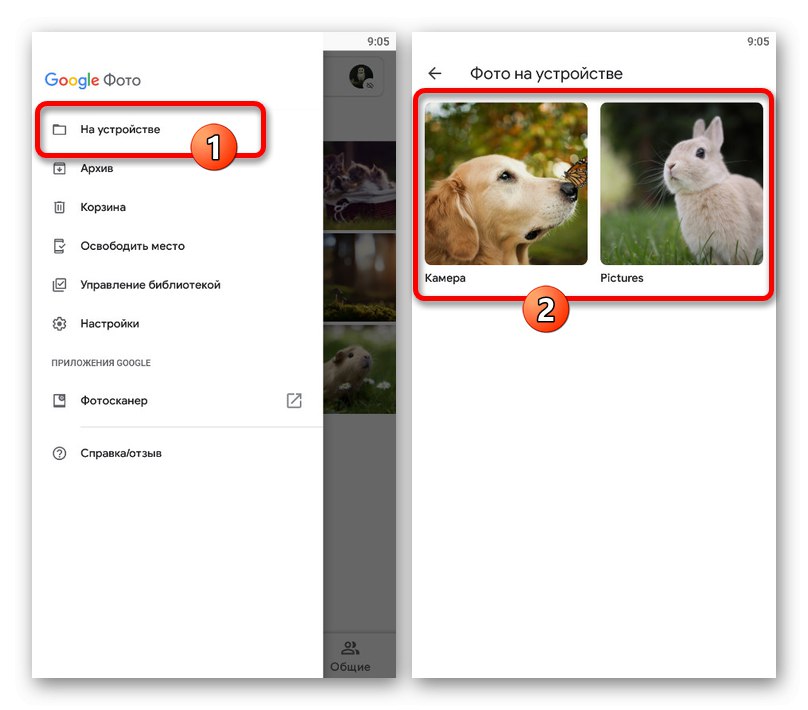Switch to the Общие tab
Image resolution: width=808 pixels, height=710 pixels.
(351, 656)
